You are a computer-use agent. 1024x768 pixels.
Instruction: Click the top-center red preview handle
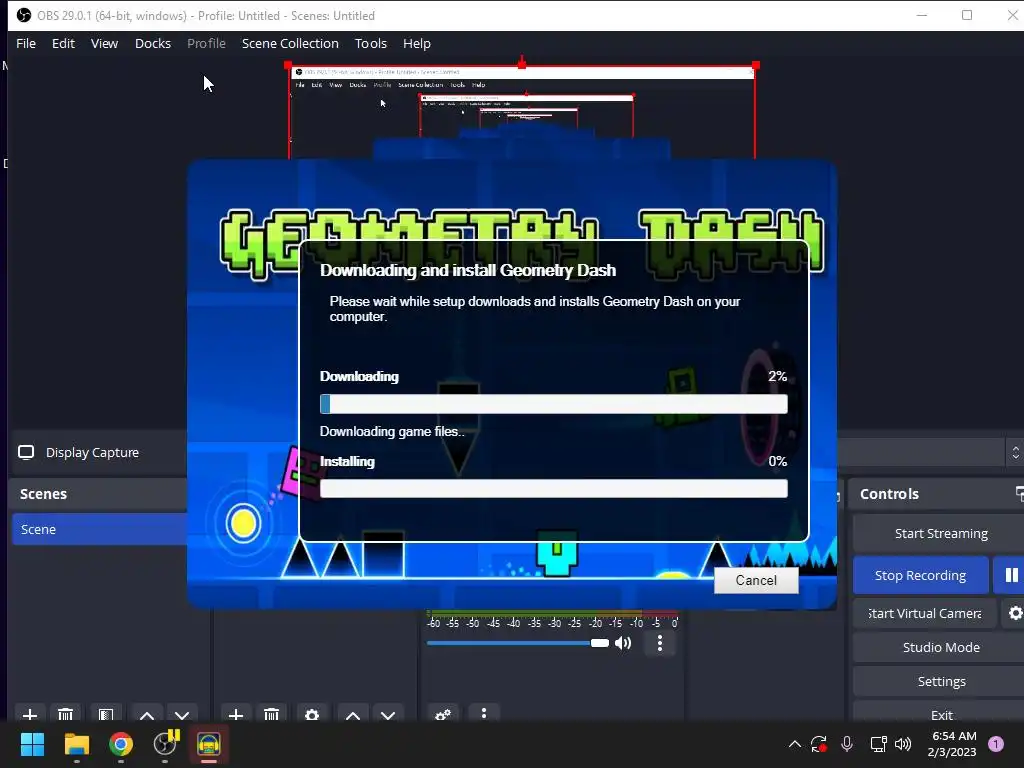coord(522,64)
